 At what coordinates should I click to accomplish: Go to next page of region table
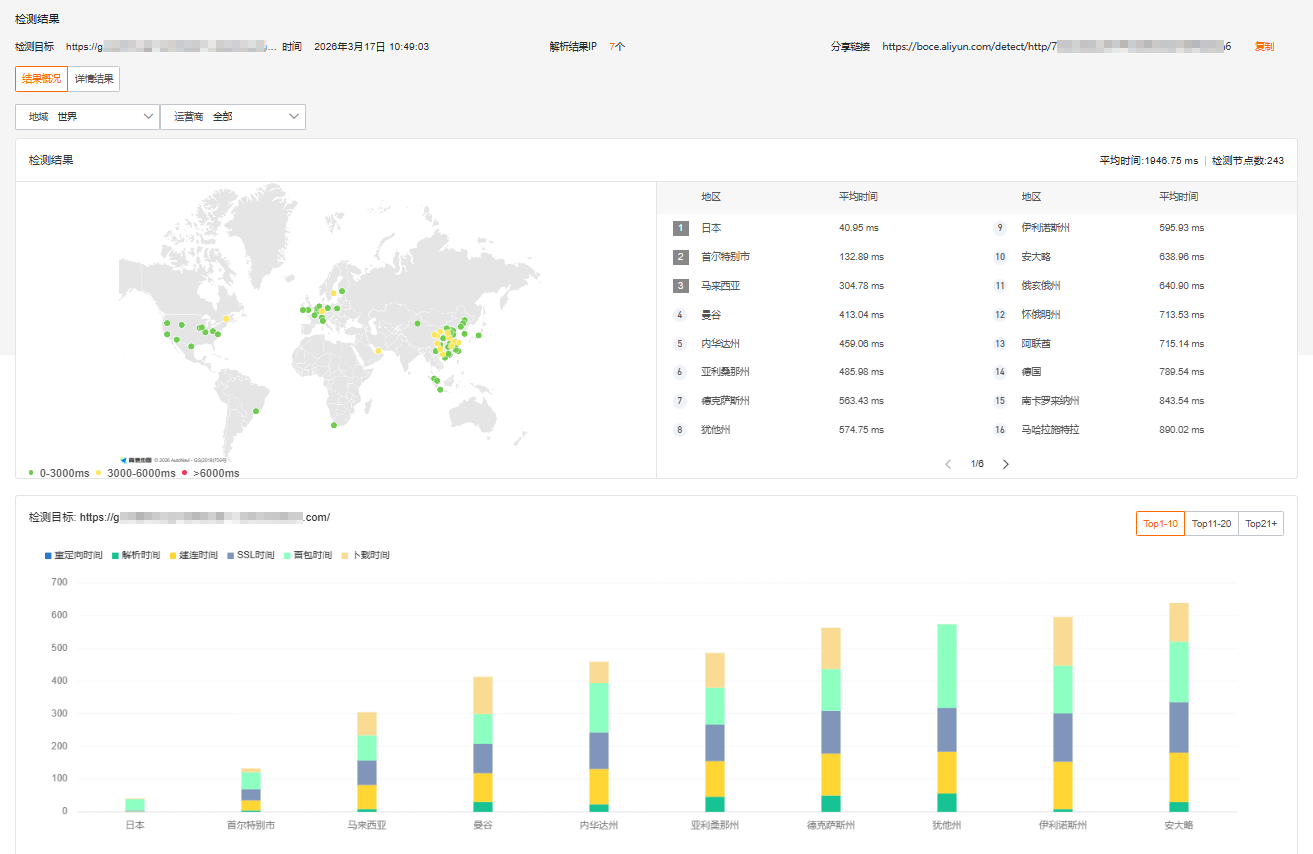pyautogui.click(x=1006, y=464)
